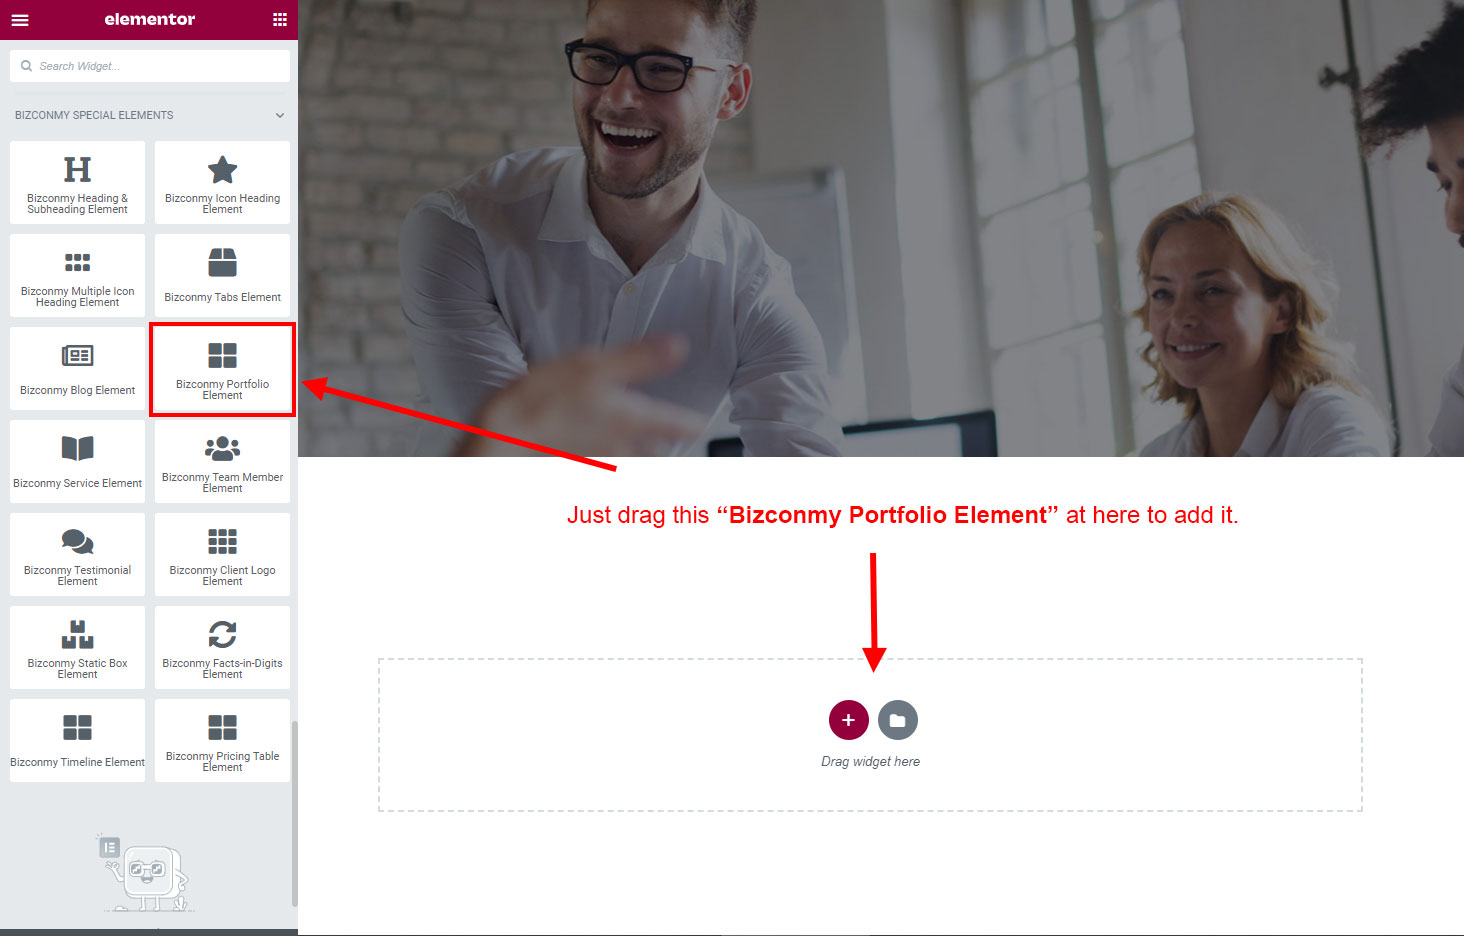Viewport: 1464px width, 936px height.
Task: Click the folder Add Template button
Action: 898,720
